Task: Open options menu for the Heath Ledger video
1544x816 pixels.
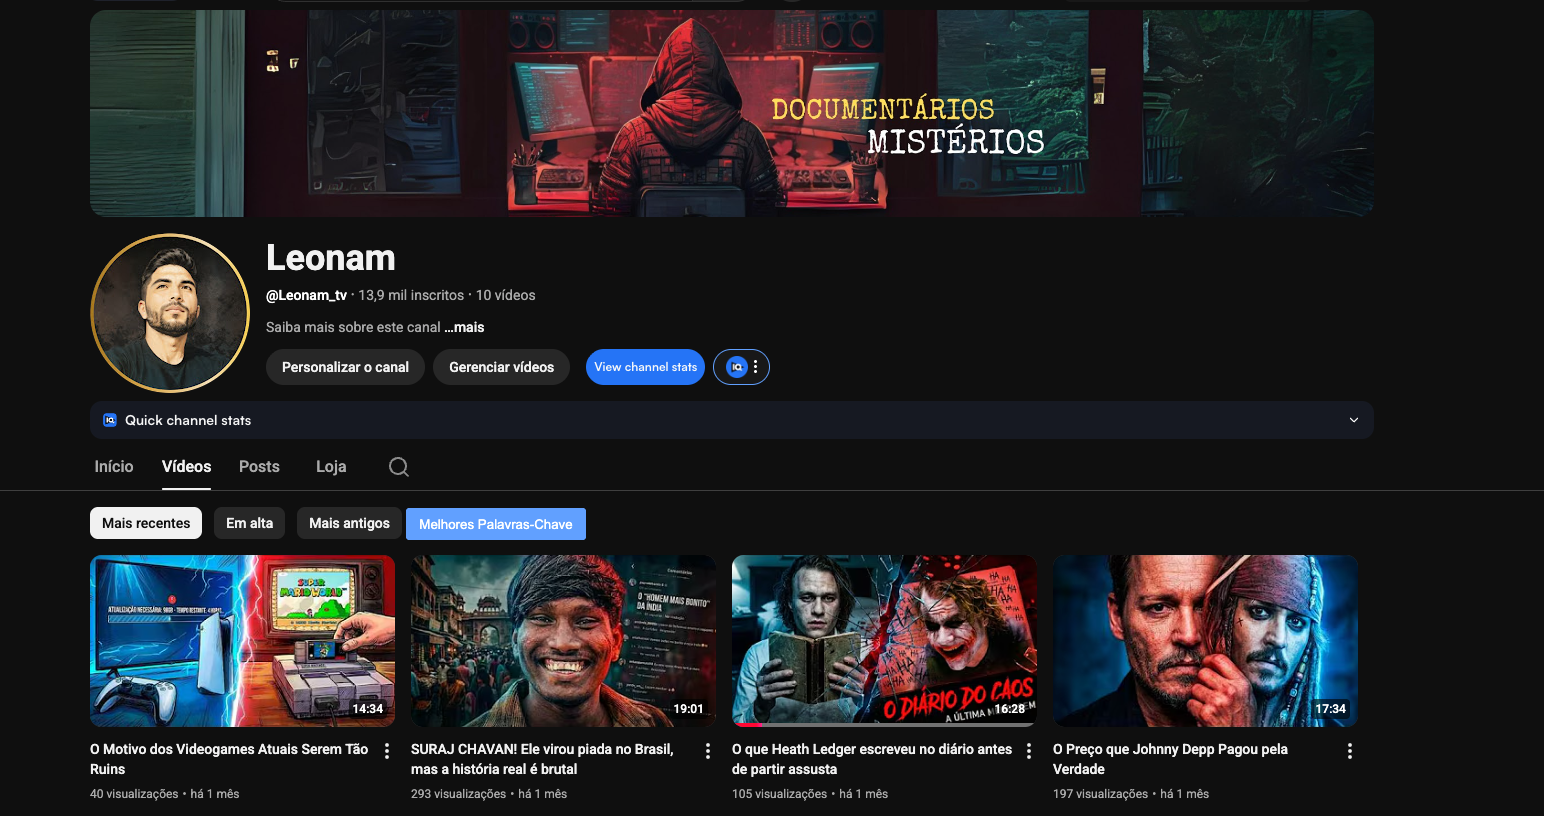Action: [1029, 751]
